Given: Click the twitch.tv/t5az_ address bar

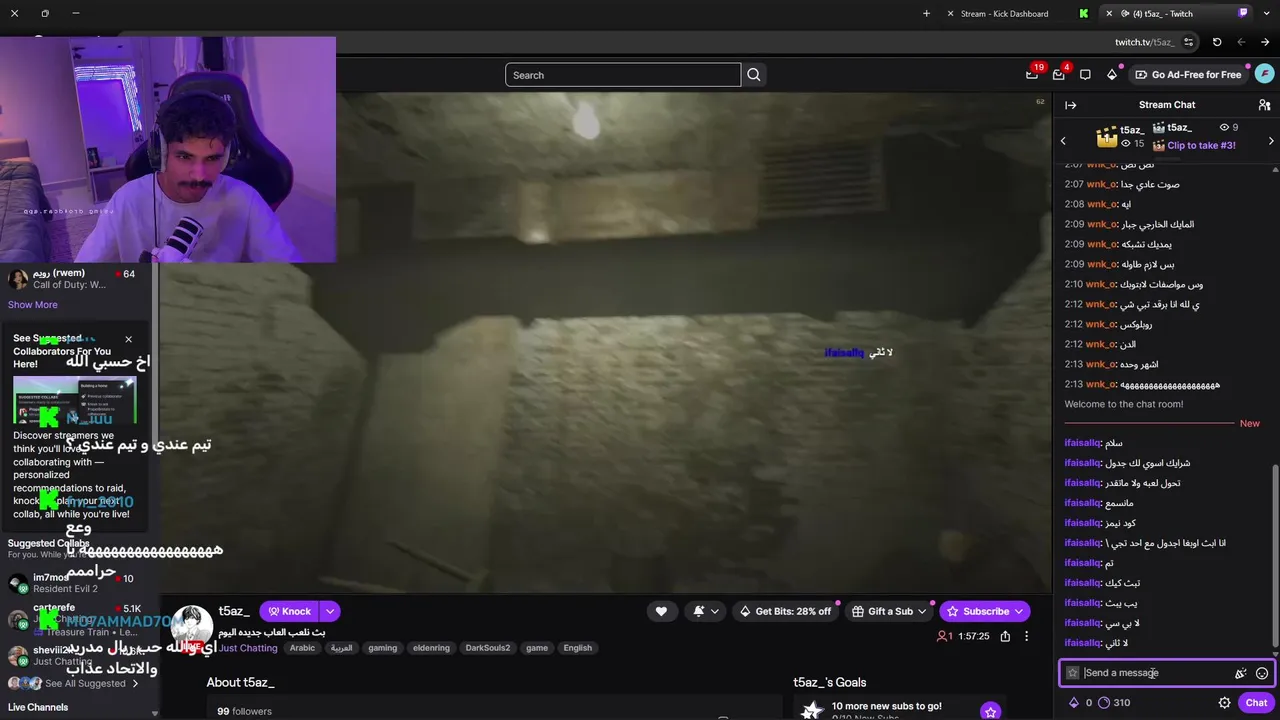Looking at the screenshot, I should pyautogui.click(x=1144, y=42).
